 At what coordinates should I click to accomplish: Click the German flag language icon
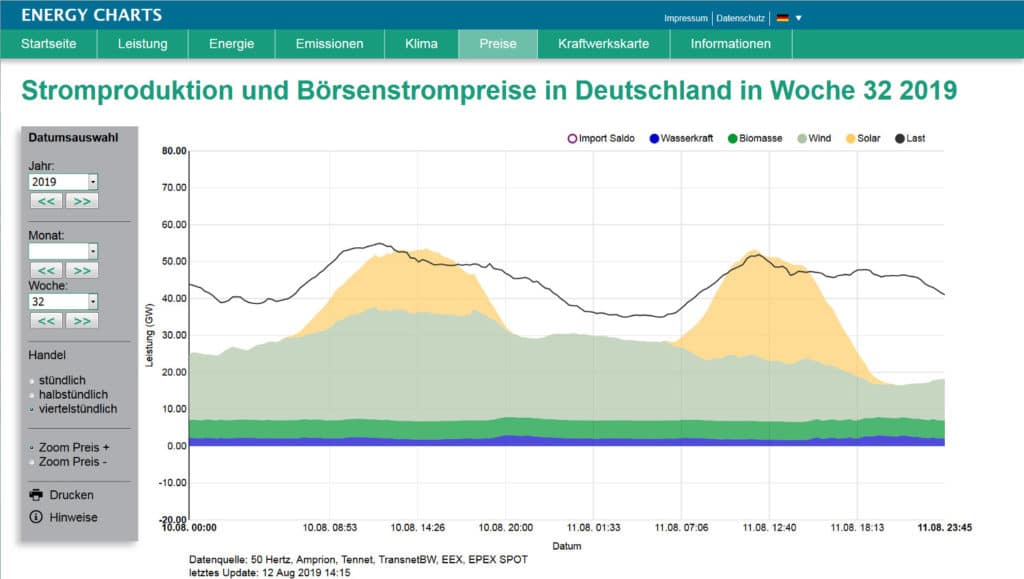(x=783, y=18)
